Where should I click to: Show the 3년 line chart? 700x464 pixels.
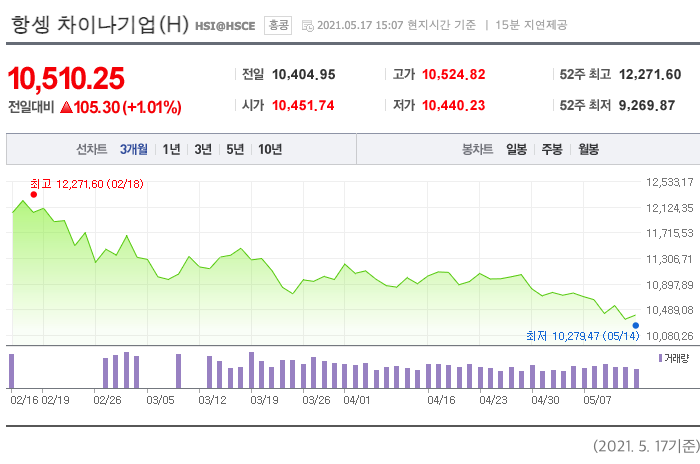203,150
